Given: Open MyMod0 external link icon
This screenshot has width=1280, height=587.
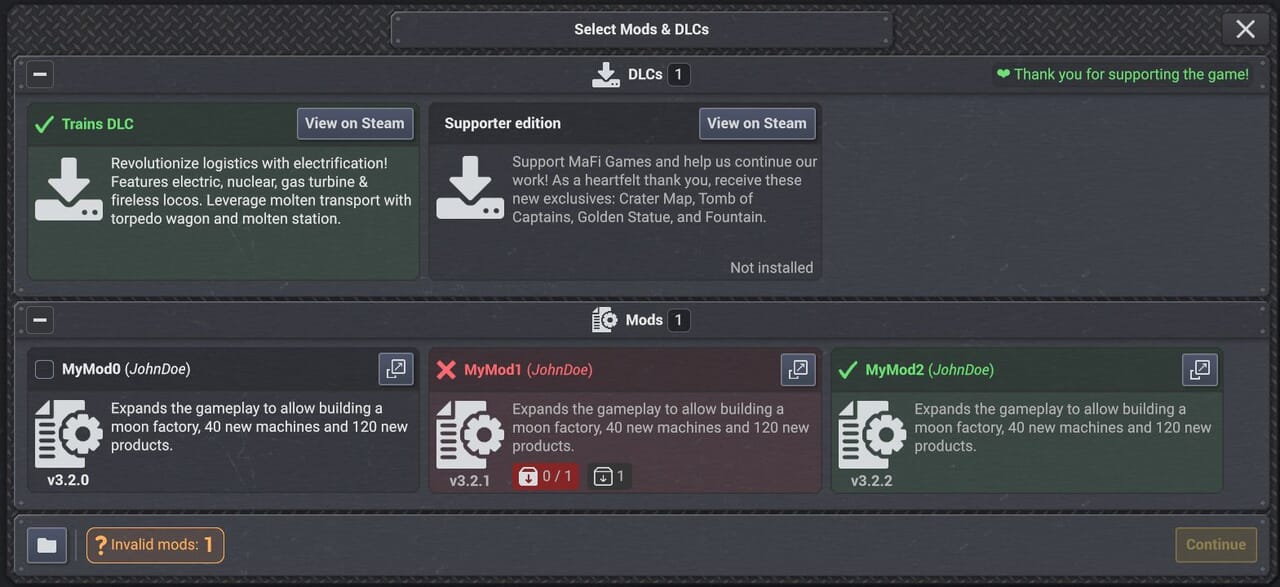Looking at the screenshot, I should [396, 369].
